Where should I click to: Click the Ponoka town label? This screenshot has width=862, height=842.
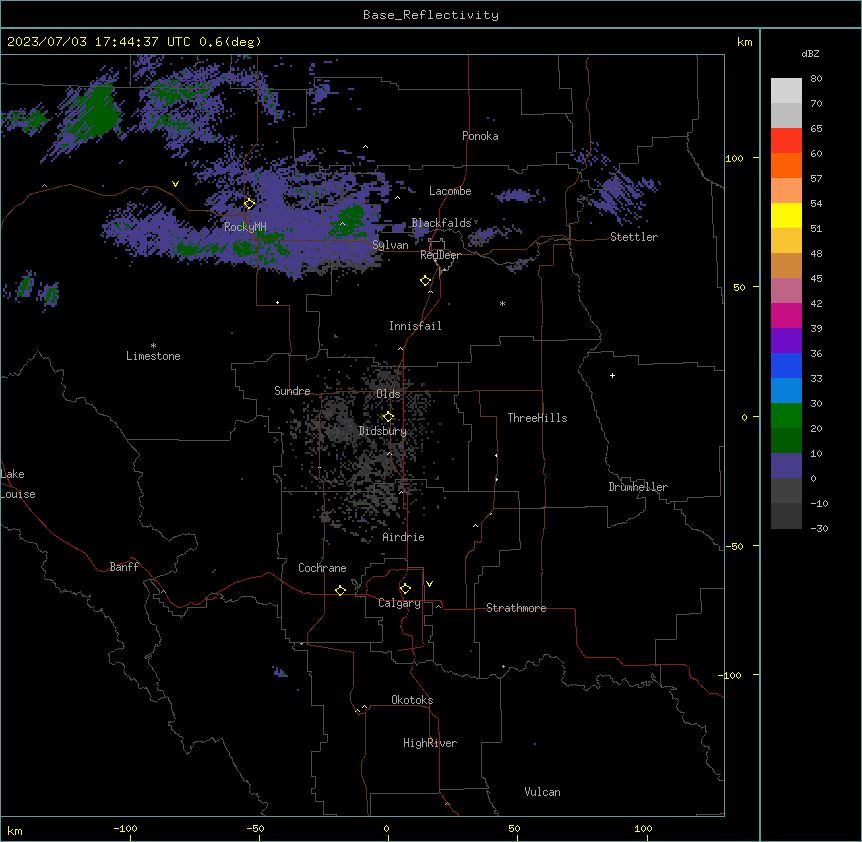point(480,136)
